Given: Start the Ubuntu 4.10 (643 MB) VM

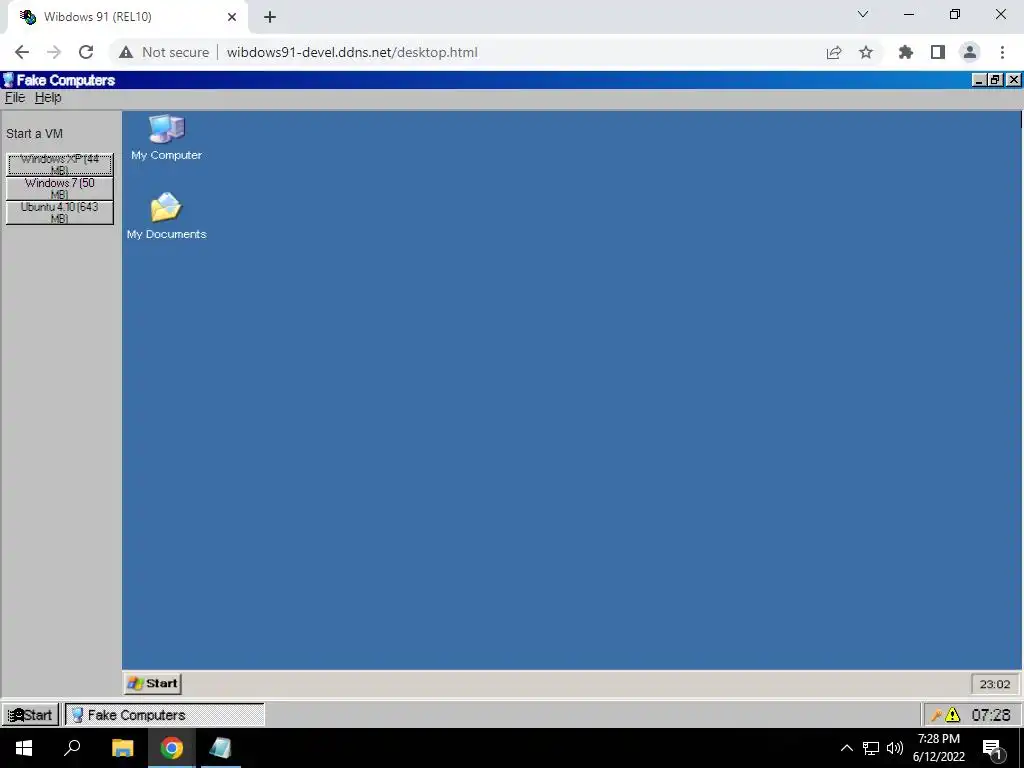Looking at the screenshot, I should pos(59,213).
